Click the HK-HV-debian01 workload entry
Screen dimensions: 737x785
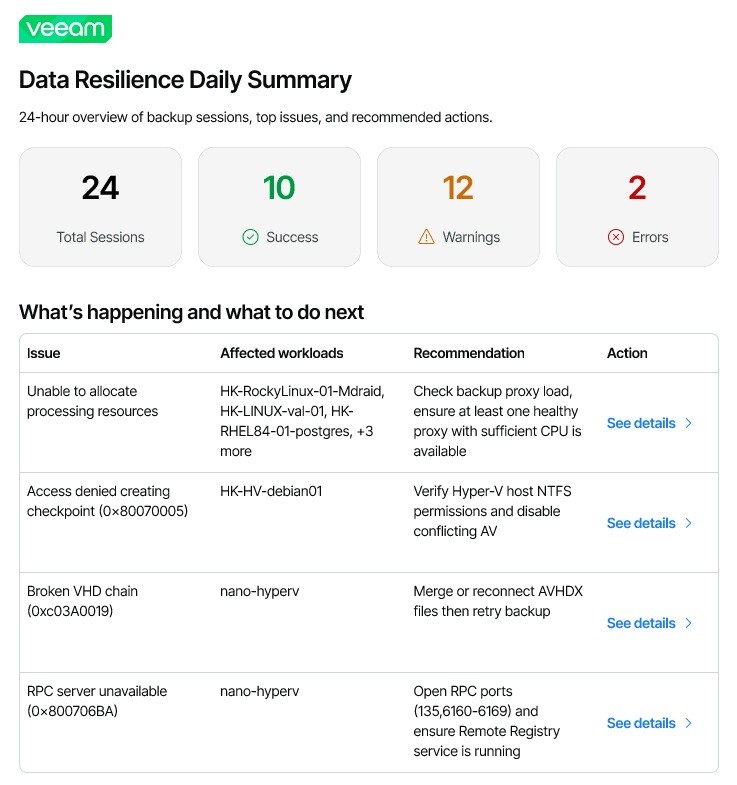(271, 491)
